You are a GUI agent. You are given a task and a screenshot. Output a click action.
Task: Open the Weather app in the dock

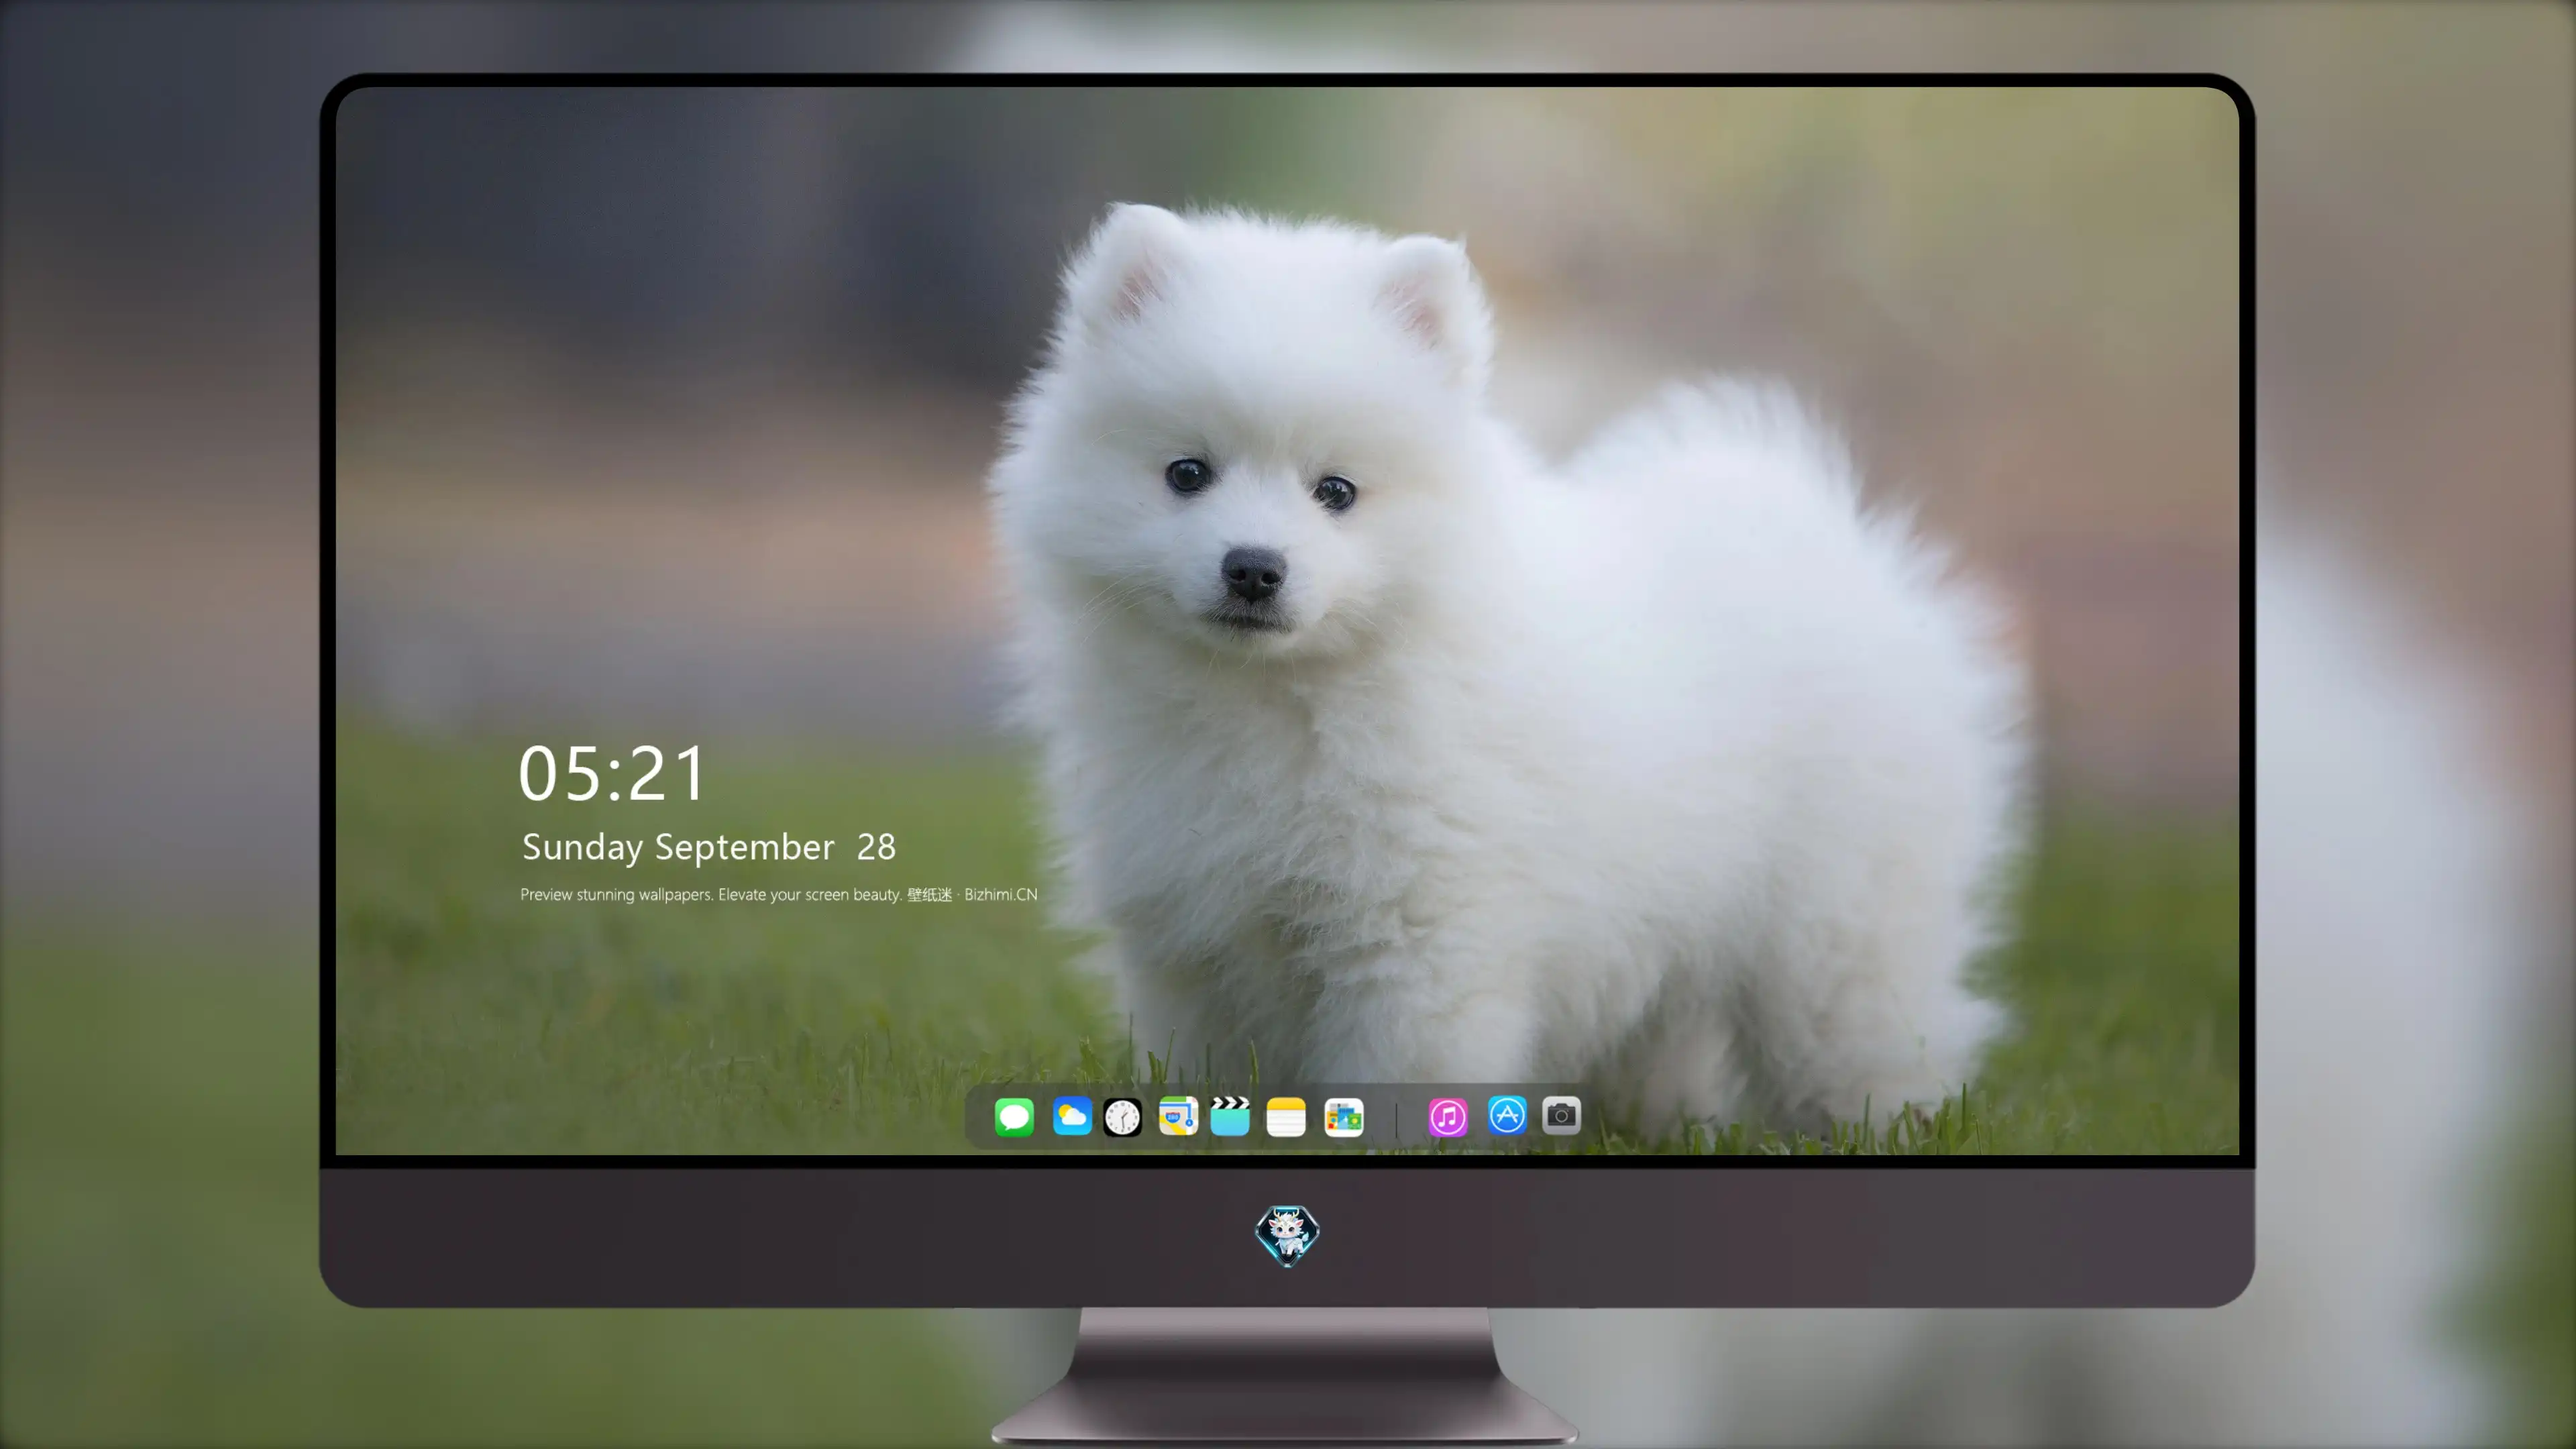[x=1072, y=1117]
